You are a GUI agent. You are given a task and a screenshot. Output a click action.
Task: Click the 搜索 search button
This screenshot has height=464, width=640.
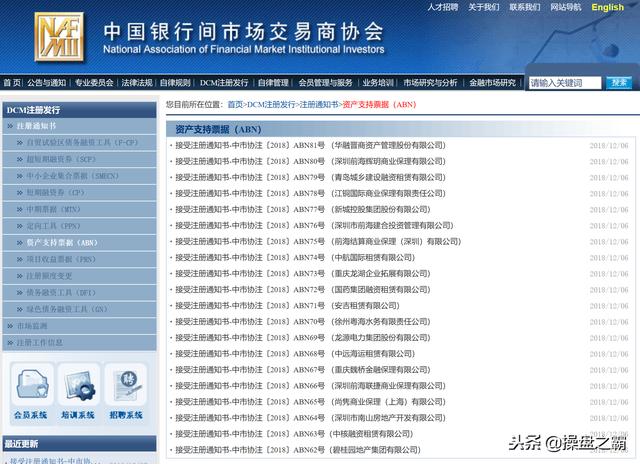[619, 83]
